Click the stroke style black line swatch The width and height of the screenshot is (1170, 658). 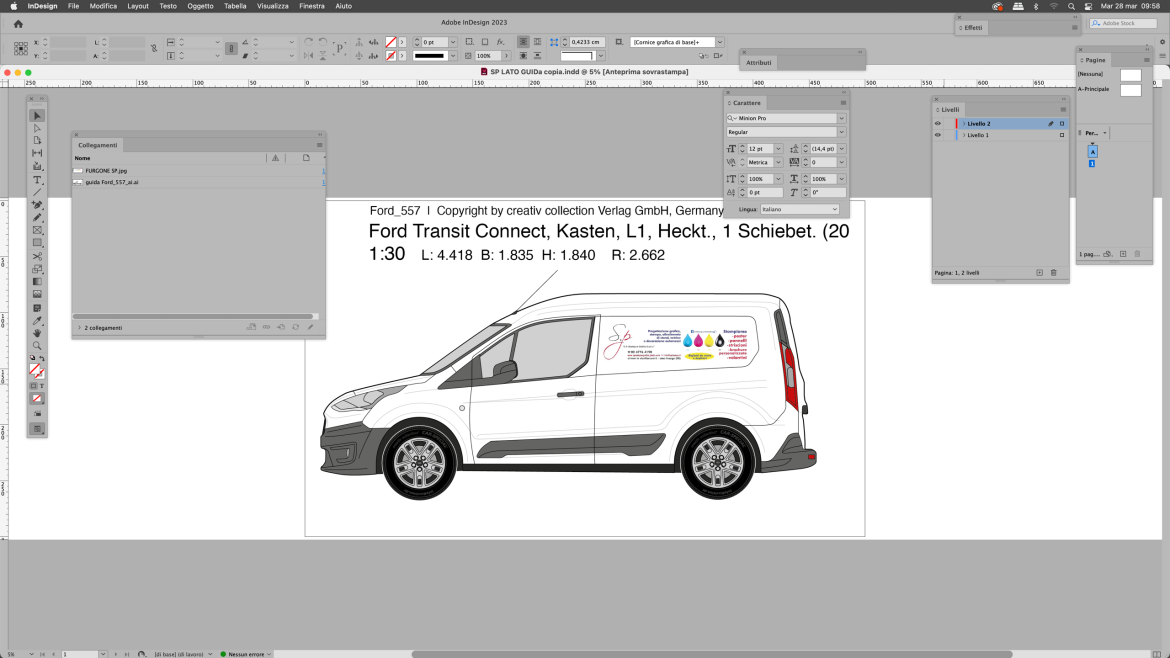(430, 56)
